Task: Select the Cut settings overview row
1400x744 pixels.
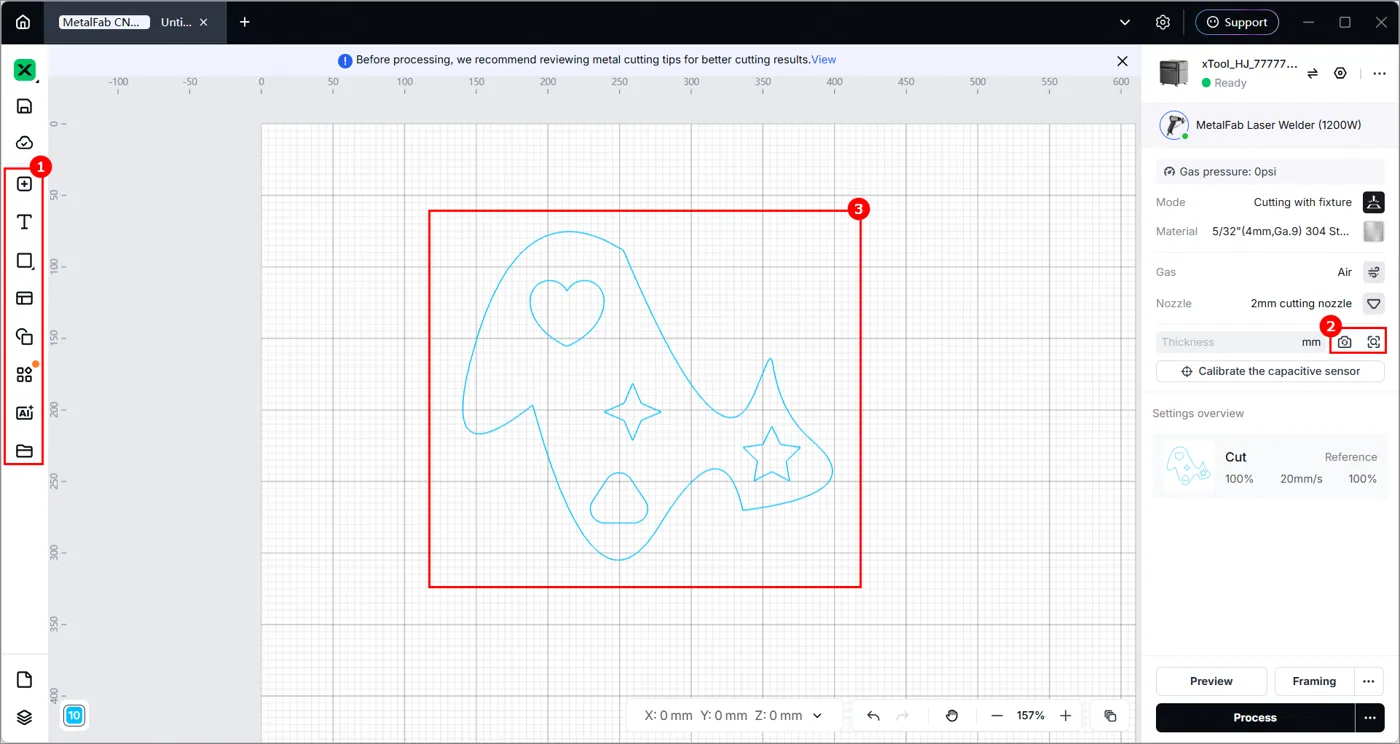Action: tap(1270, 467)
